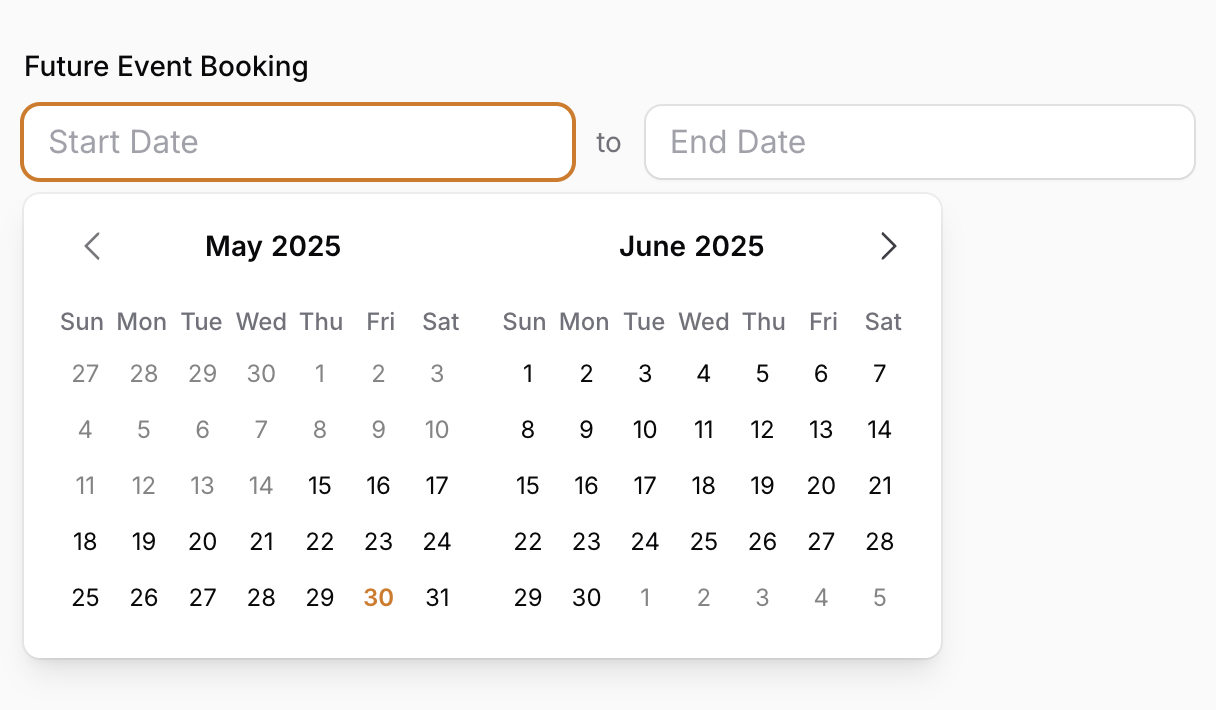Click trailing July 5 in June grid
1216x710 pixels.
pos(879,598)
